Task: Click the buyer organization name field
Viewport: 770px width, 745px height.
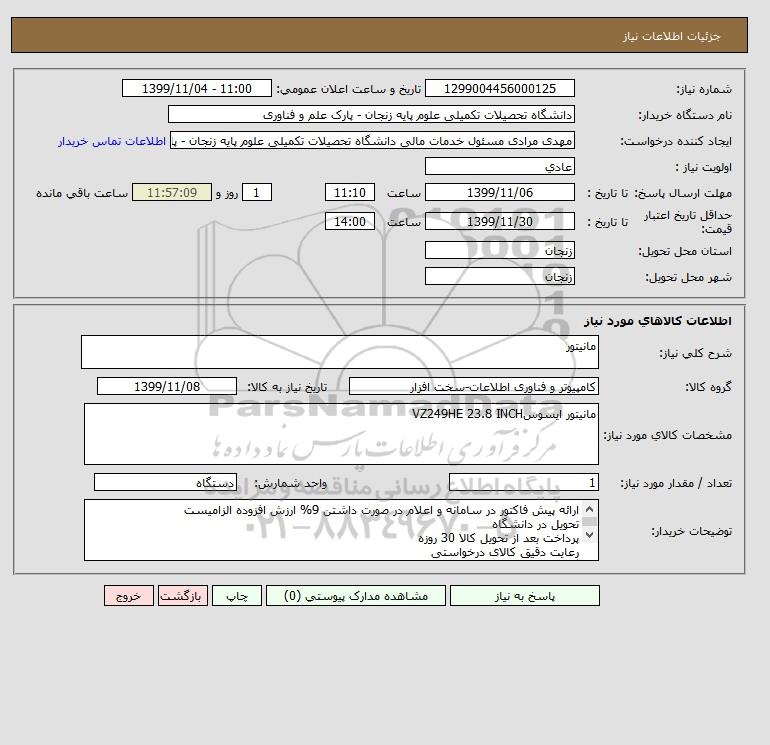Action: click(x=371, y=114)
